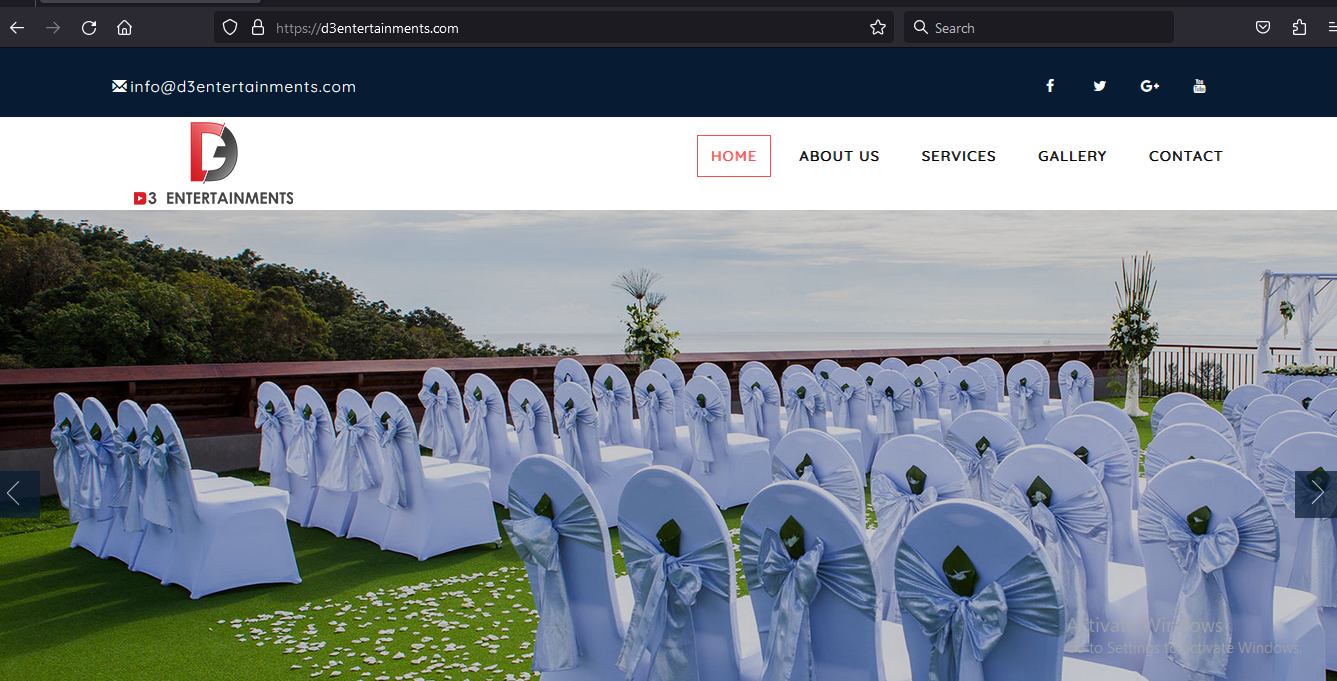Open the YouTube icon link
Image resolution: width=1337 pixels, height=681 pixels.
click(1199, 86)
